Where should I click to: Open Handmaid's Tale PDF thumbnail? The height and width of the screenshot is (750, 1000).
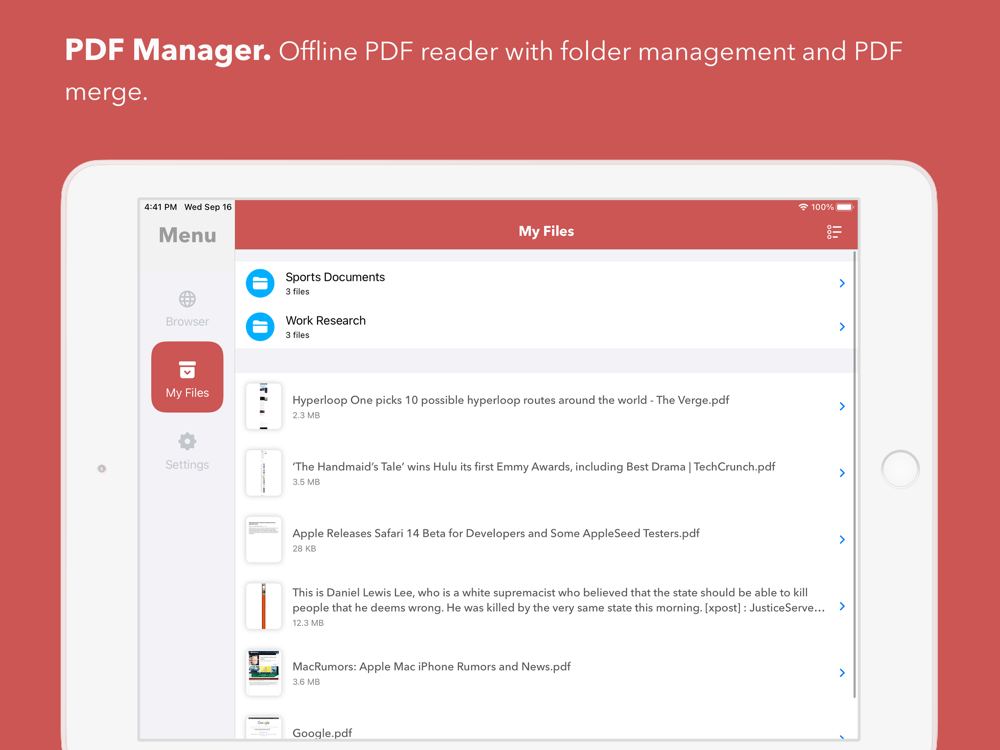263,473
